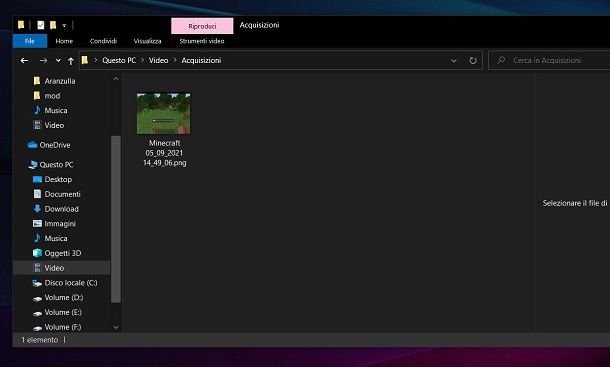Click the New folder quick access icon
610x367 pixels.
click(x=53, y=25)
